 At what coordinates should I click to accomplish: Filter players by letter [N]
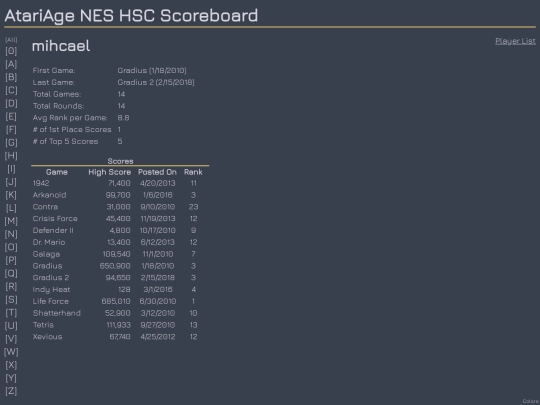click(x=11, y=234)
